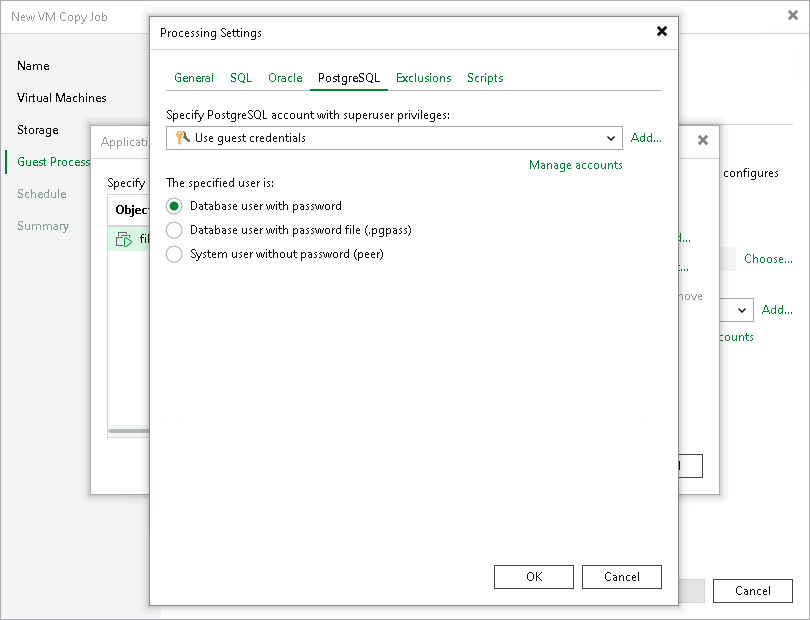This screenshot has width=810, height=620.
Task: Select System user without password (peer)
Action: click(x=275, y=254)
